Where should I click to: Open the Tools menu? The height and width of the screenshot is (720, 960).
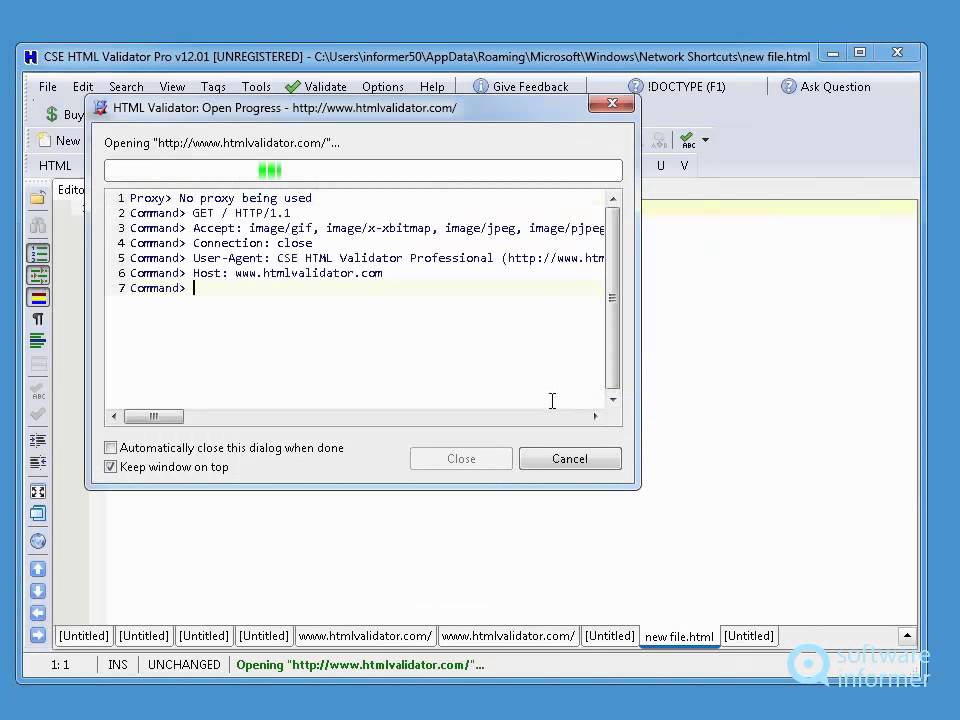click(x=256, y=86)
